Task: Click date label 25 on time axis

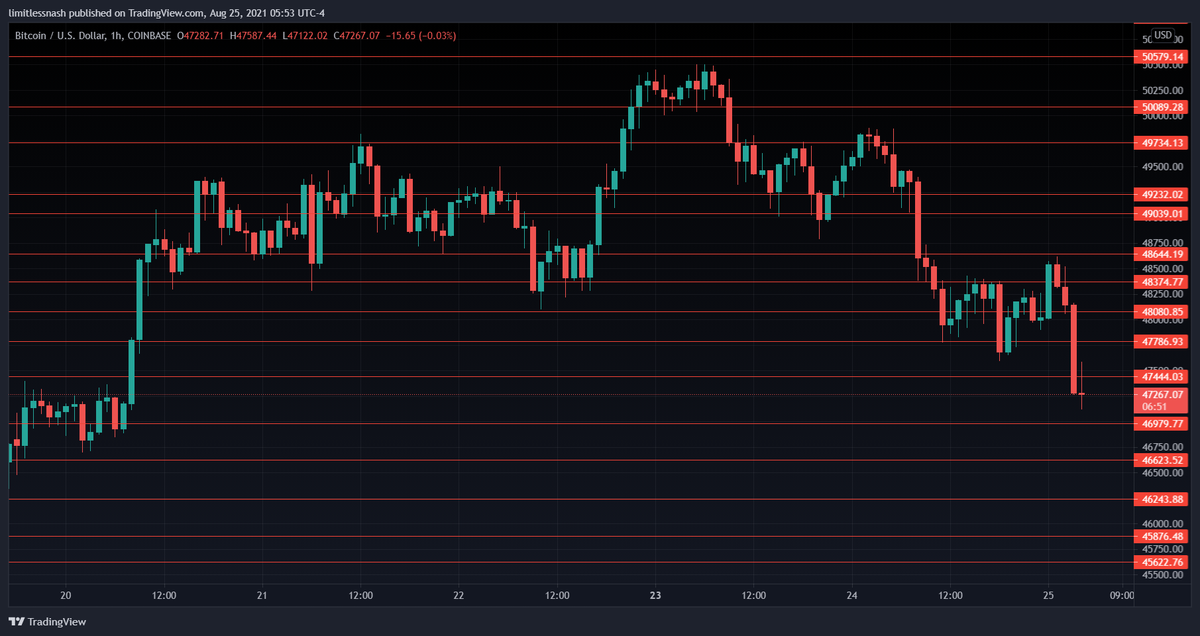Action: coord(1048,596)
